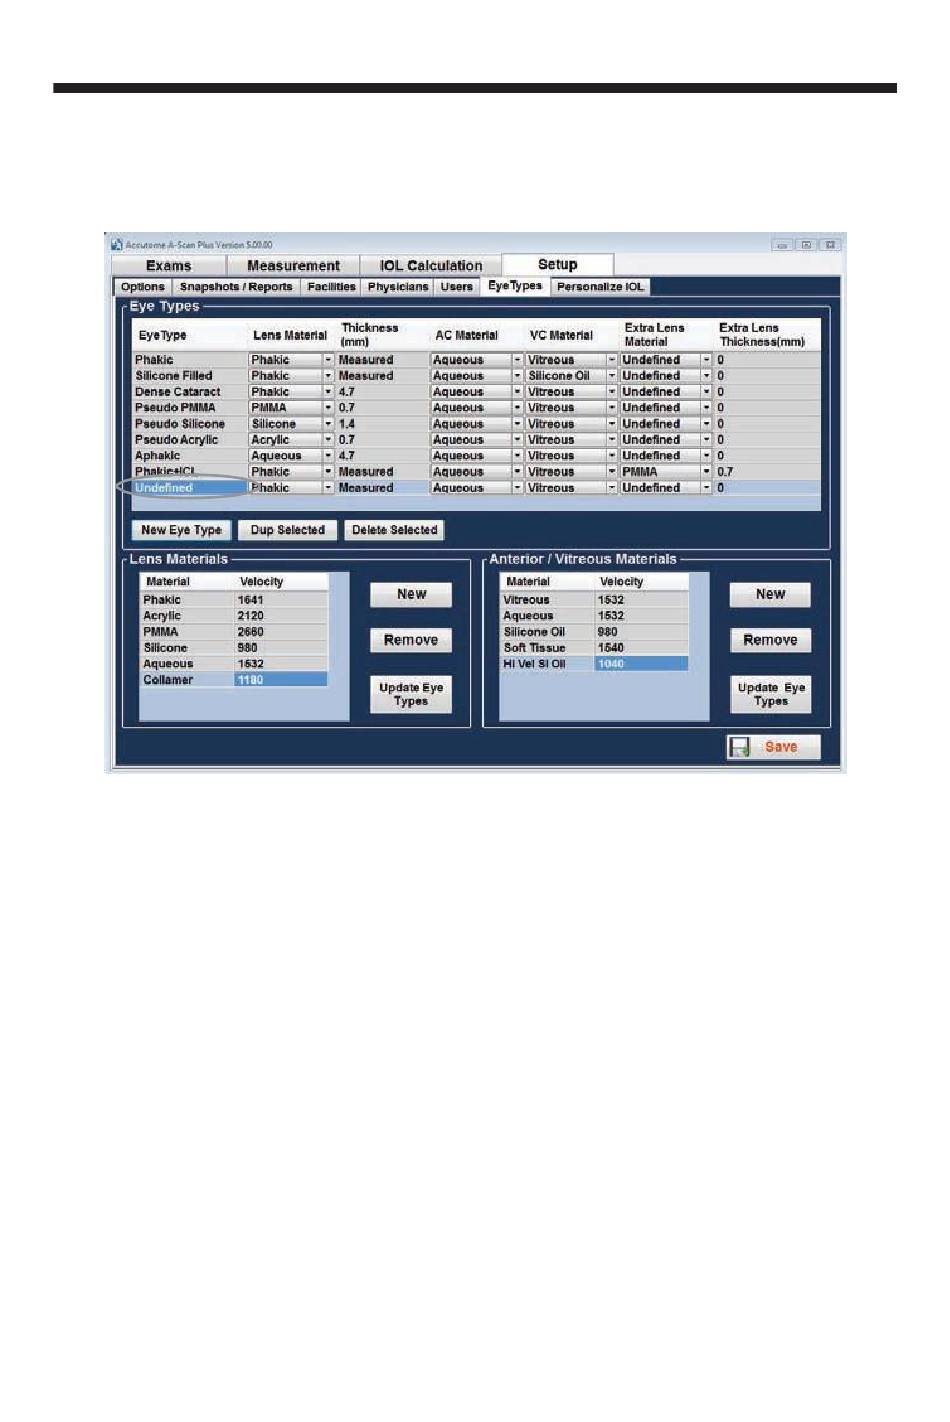This screenshot has height=1422, width=950.
Task: Open AC Material dropdown for Dense Cataract row
Action: pos(517,392)
